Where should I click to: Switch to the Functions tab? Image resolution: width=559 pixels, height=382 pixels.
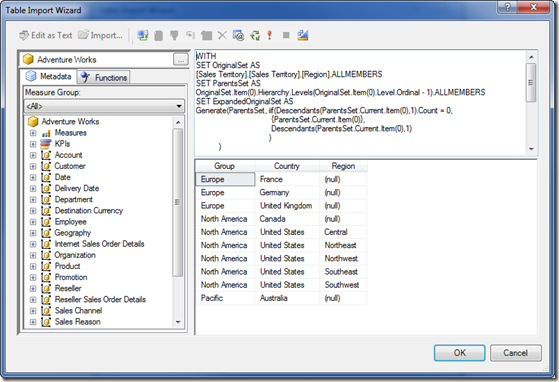pyautogui.click(x=104, y=77)
